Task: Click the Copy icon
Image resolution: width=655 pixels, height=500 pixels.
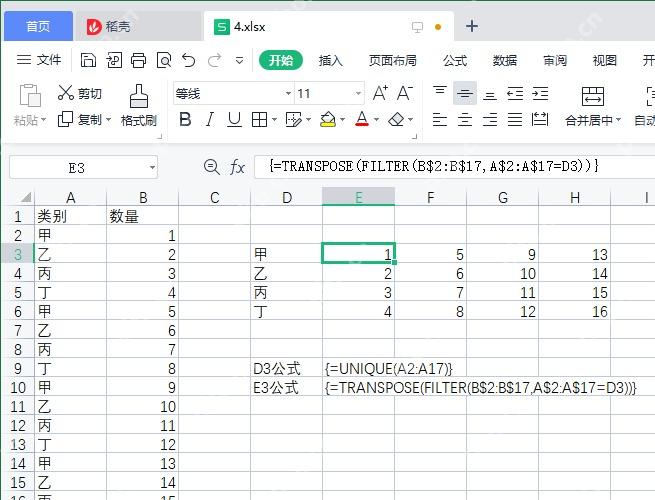Action: tap(65, 119)
